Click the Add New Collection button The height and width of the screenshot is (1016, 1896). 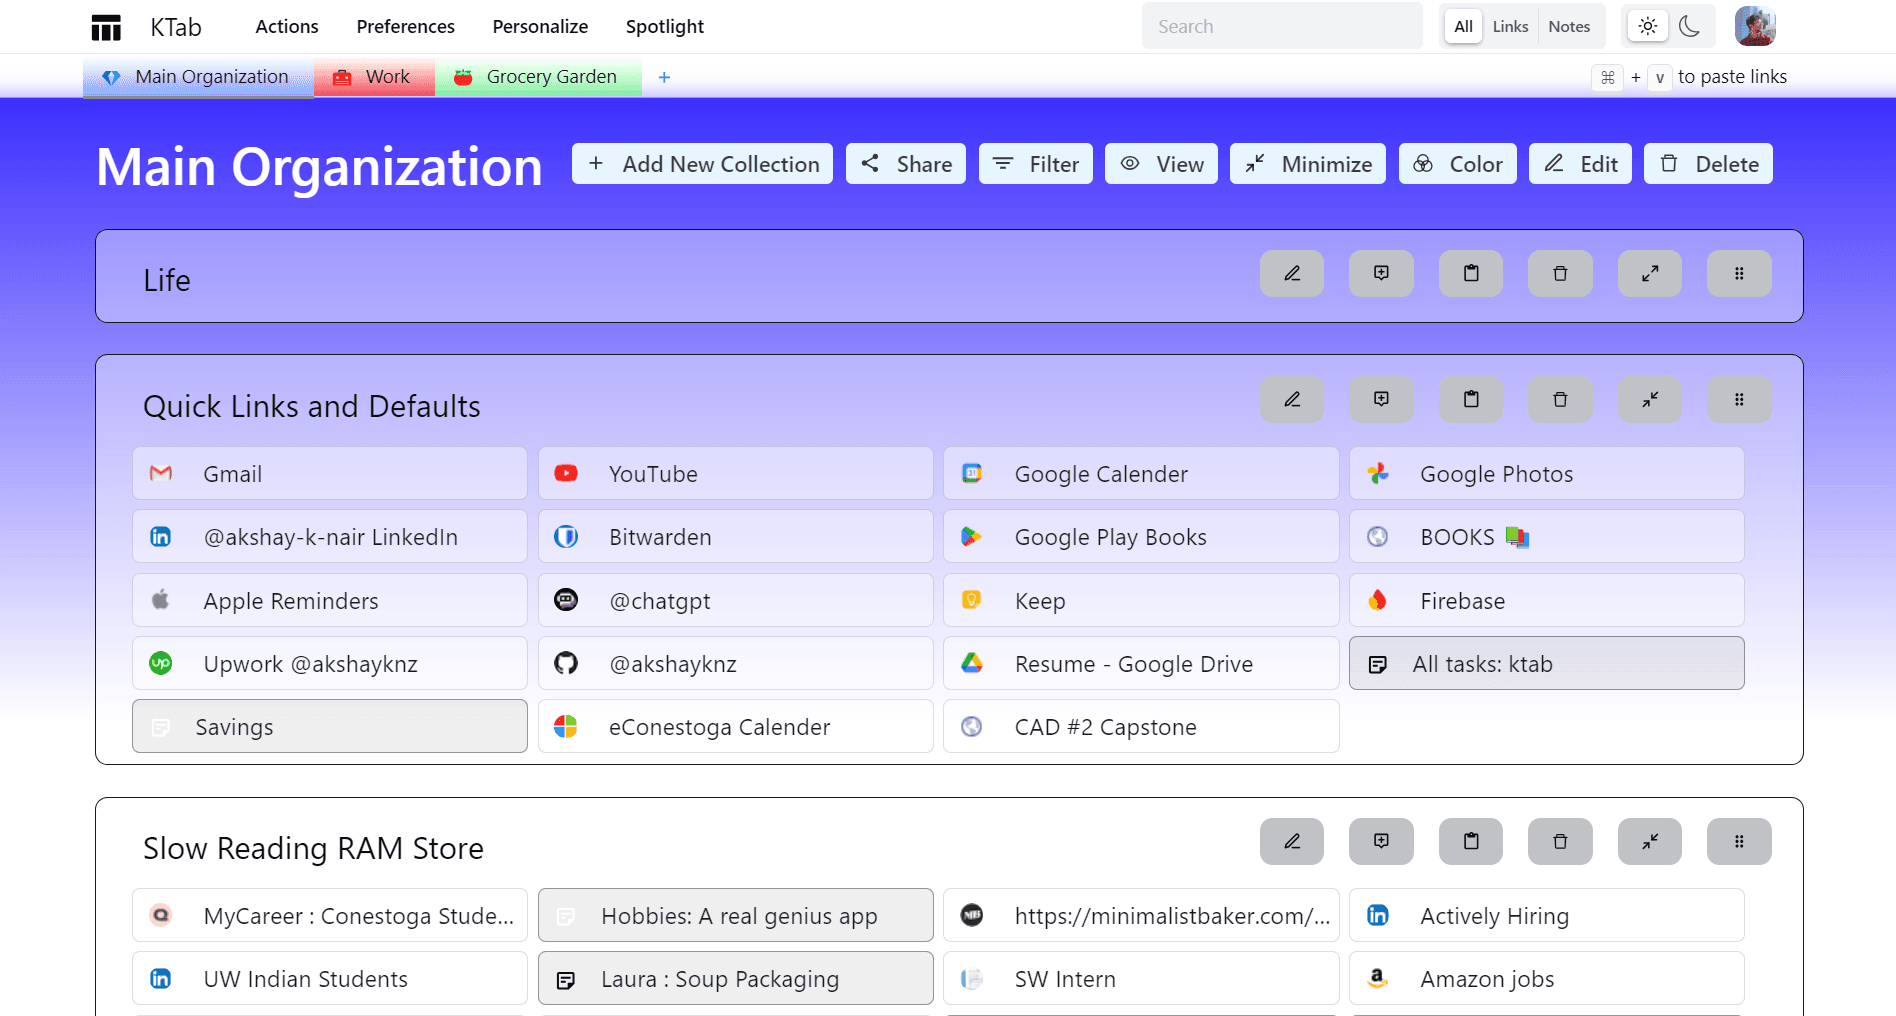[x=702, y=164]
